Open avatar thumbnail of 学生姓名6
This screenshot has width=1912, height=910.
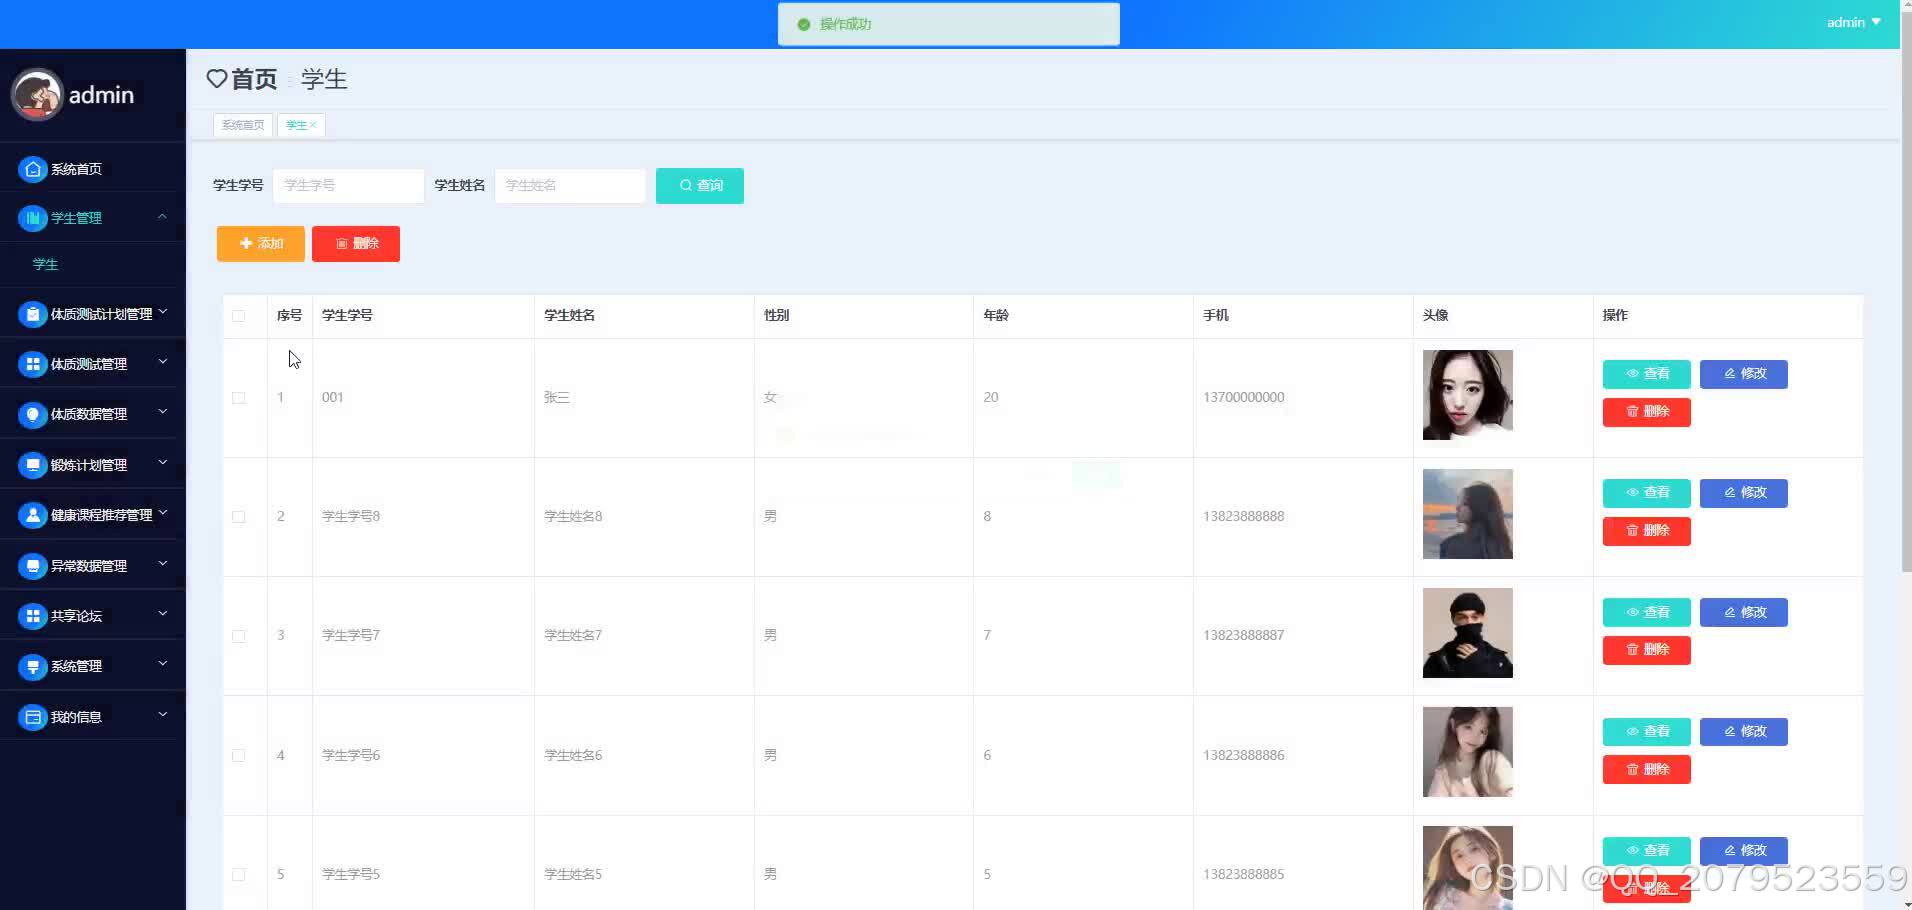[1468, 752]
